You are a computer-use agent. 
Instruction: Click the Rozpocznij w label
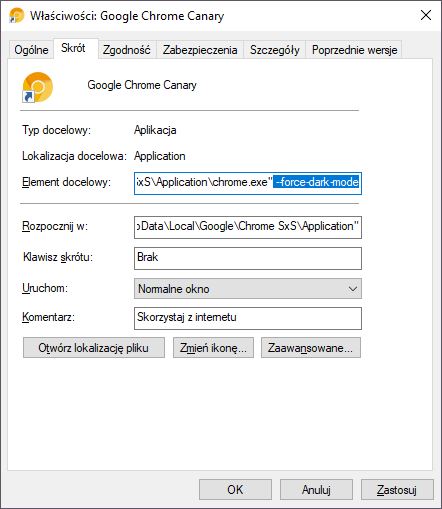point(55,226)
